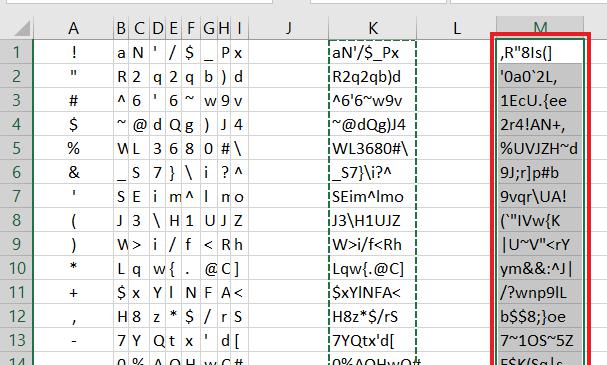The height and width of the screenshot is (365, 607).
Task: Select column C header
Action: coord(139,28)
